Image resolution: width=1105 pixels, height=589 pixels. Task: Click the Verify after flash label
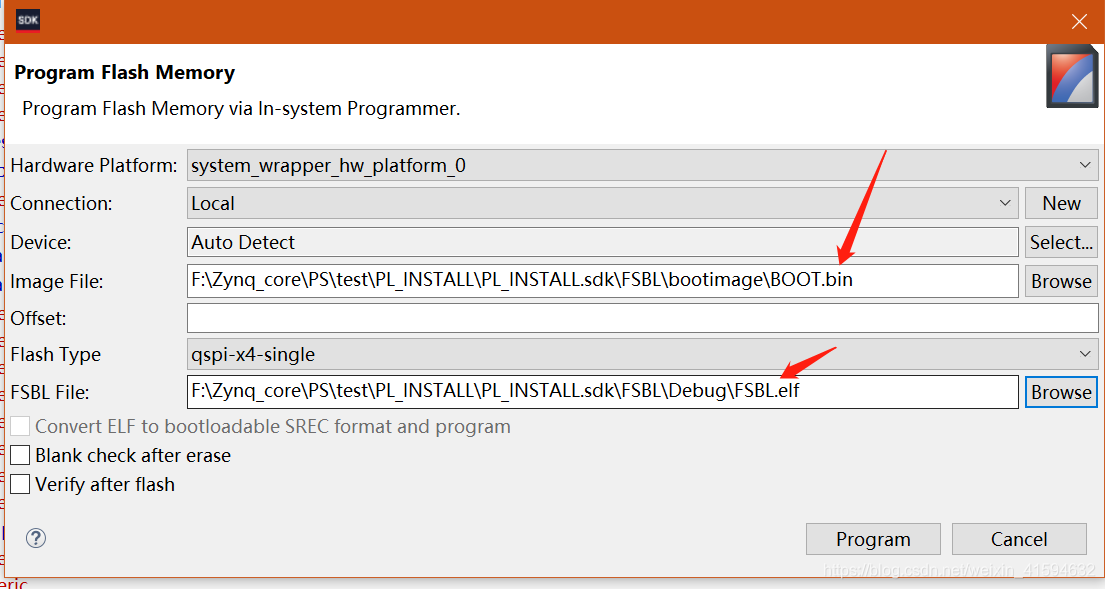point(105,485)
